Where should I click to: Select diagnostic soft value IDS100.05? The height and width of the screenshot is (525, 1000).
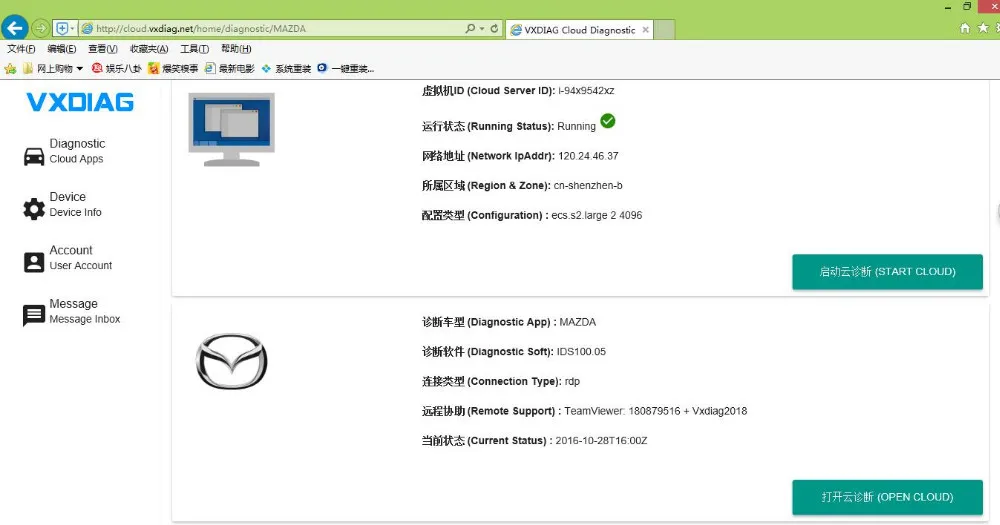(581, 351)
